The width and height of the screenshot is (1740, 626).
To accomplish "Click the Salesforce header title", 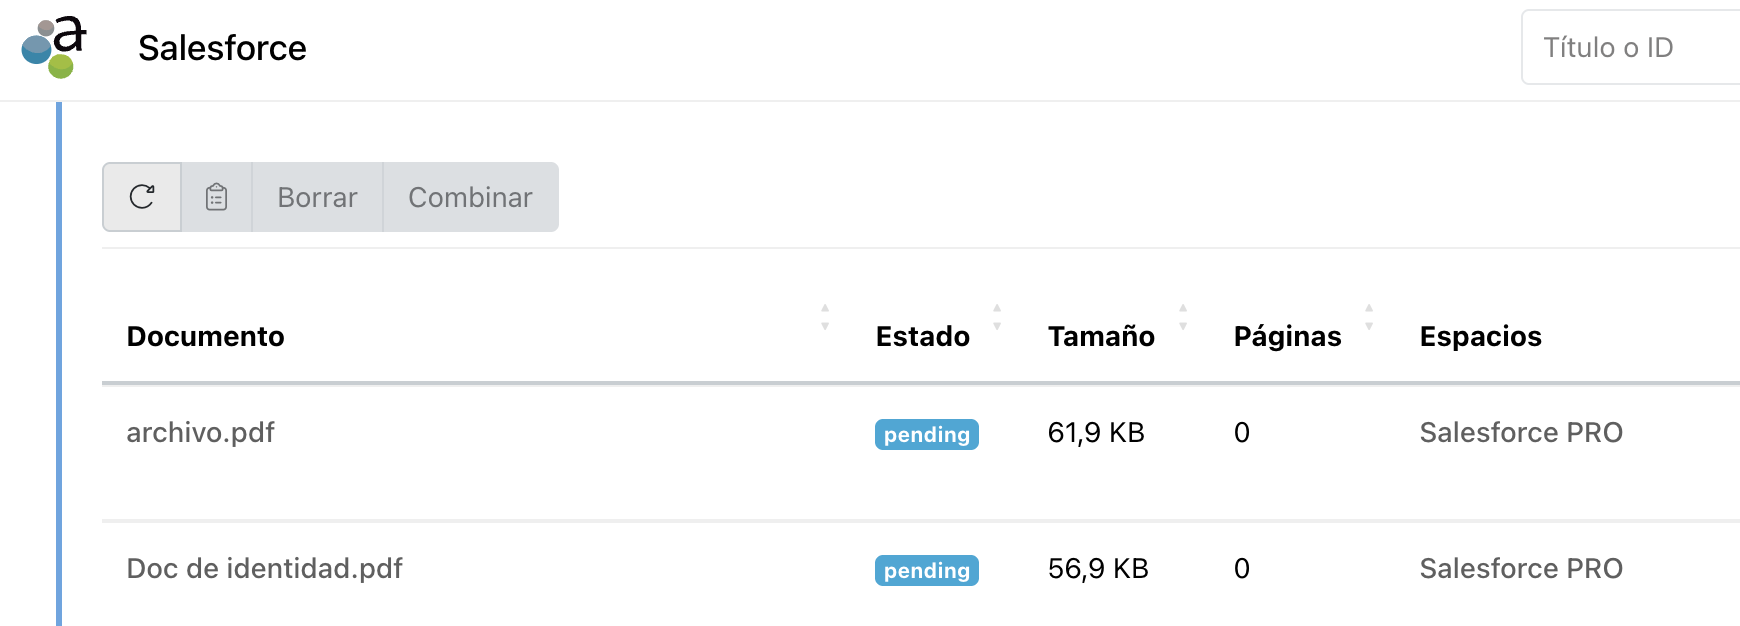I will (222, 48).
